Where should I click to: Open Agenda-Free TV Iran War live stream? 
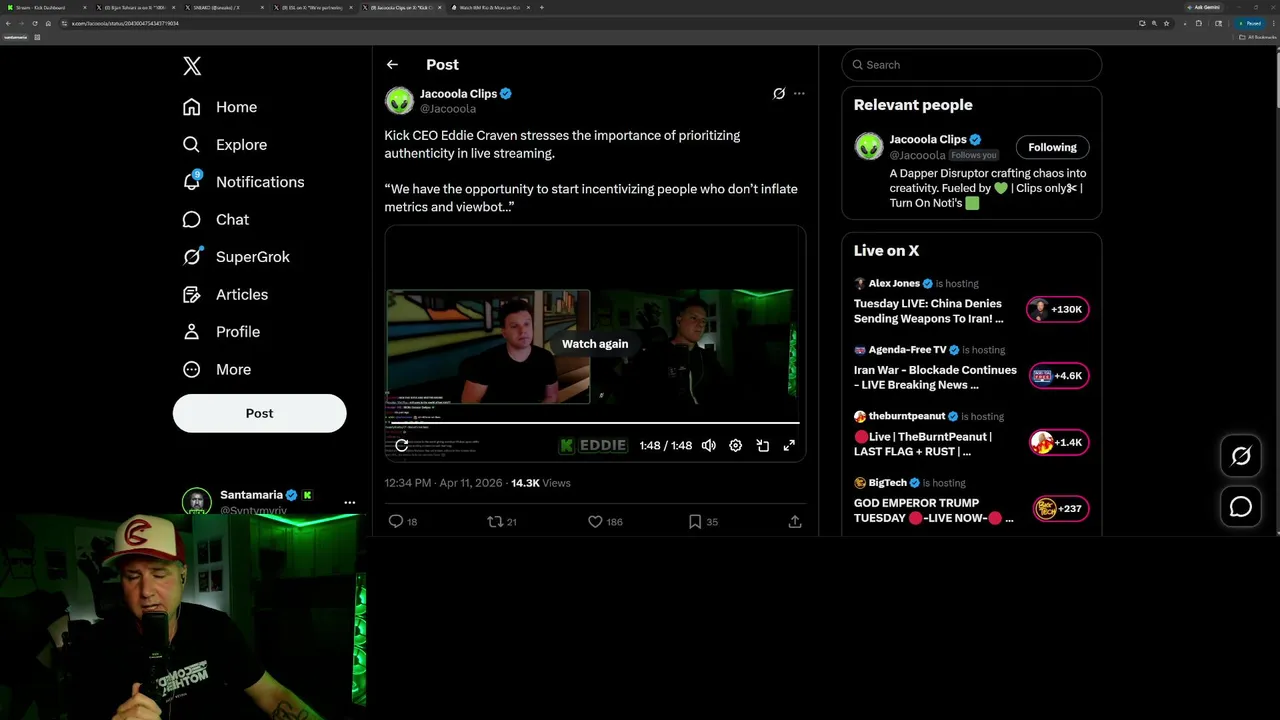coord(935,377)
